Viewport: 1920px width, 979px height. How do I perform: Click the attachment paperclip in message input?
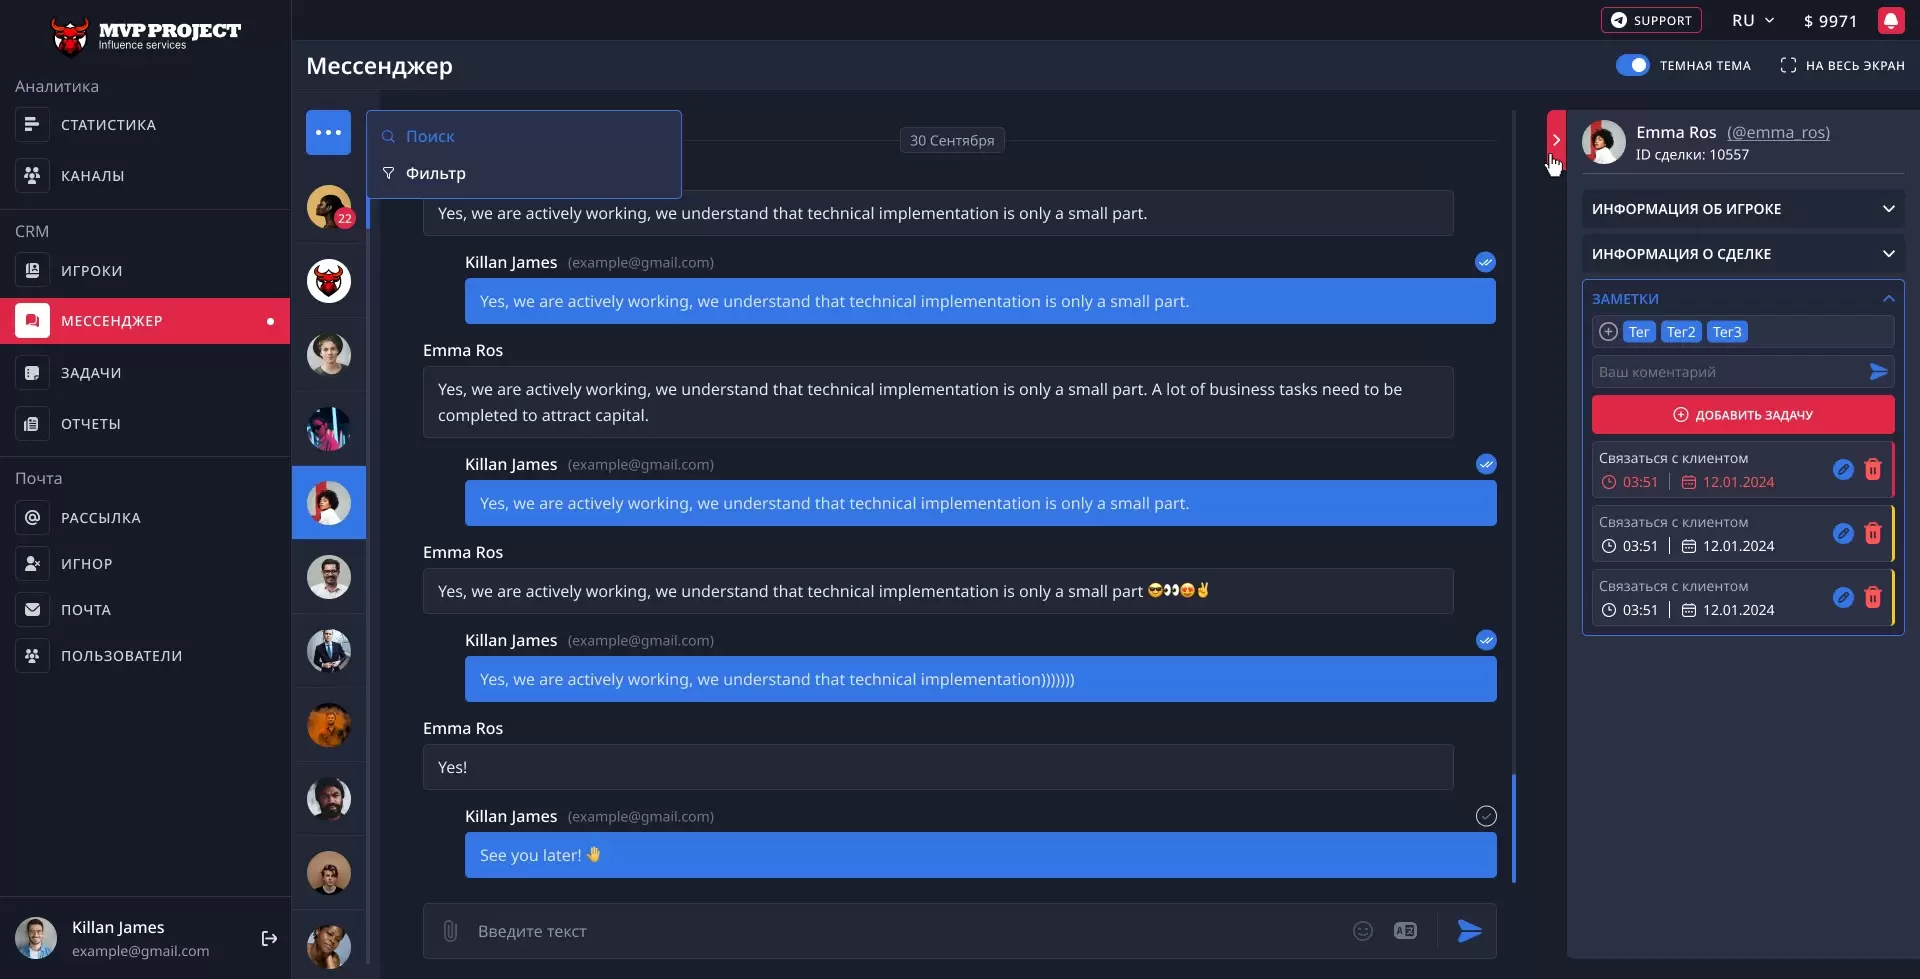click(449, 930)
